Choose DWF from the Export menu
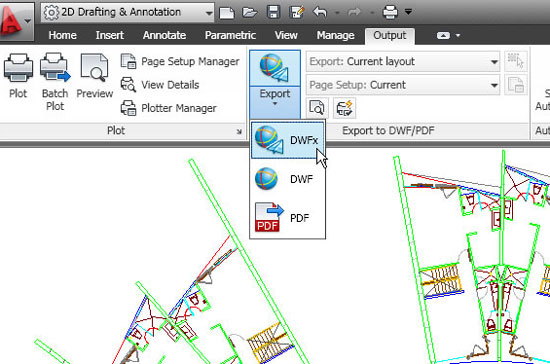Screen dimensions: 550x364 288,179
